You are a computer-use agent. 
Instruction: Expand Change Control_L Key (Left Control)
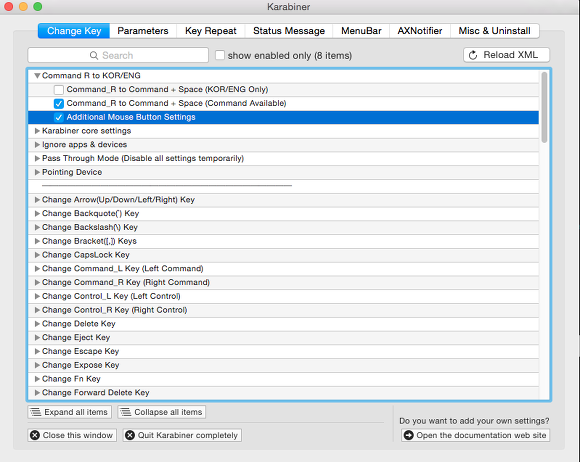pyautogui.click(x=37, y=296)
